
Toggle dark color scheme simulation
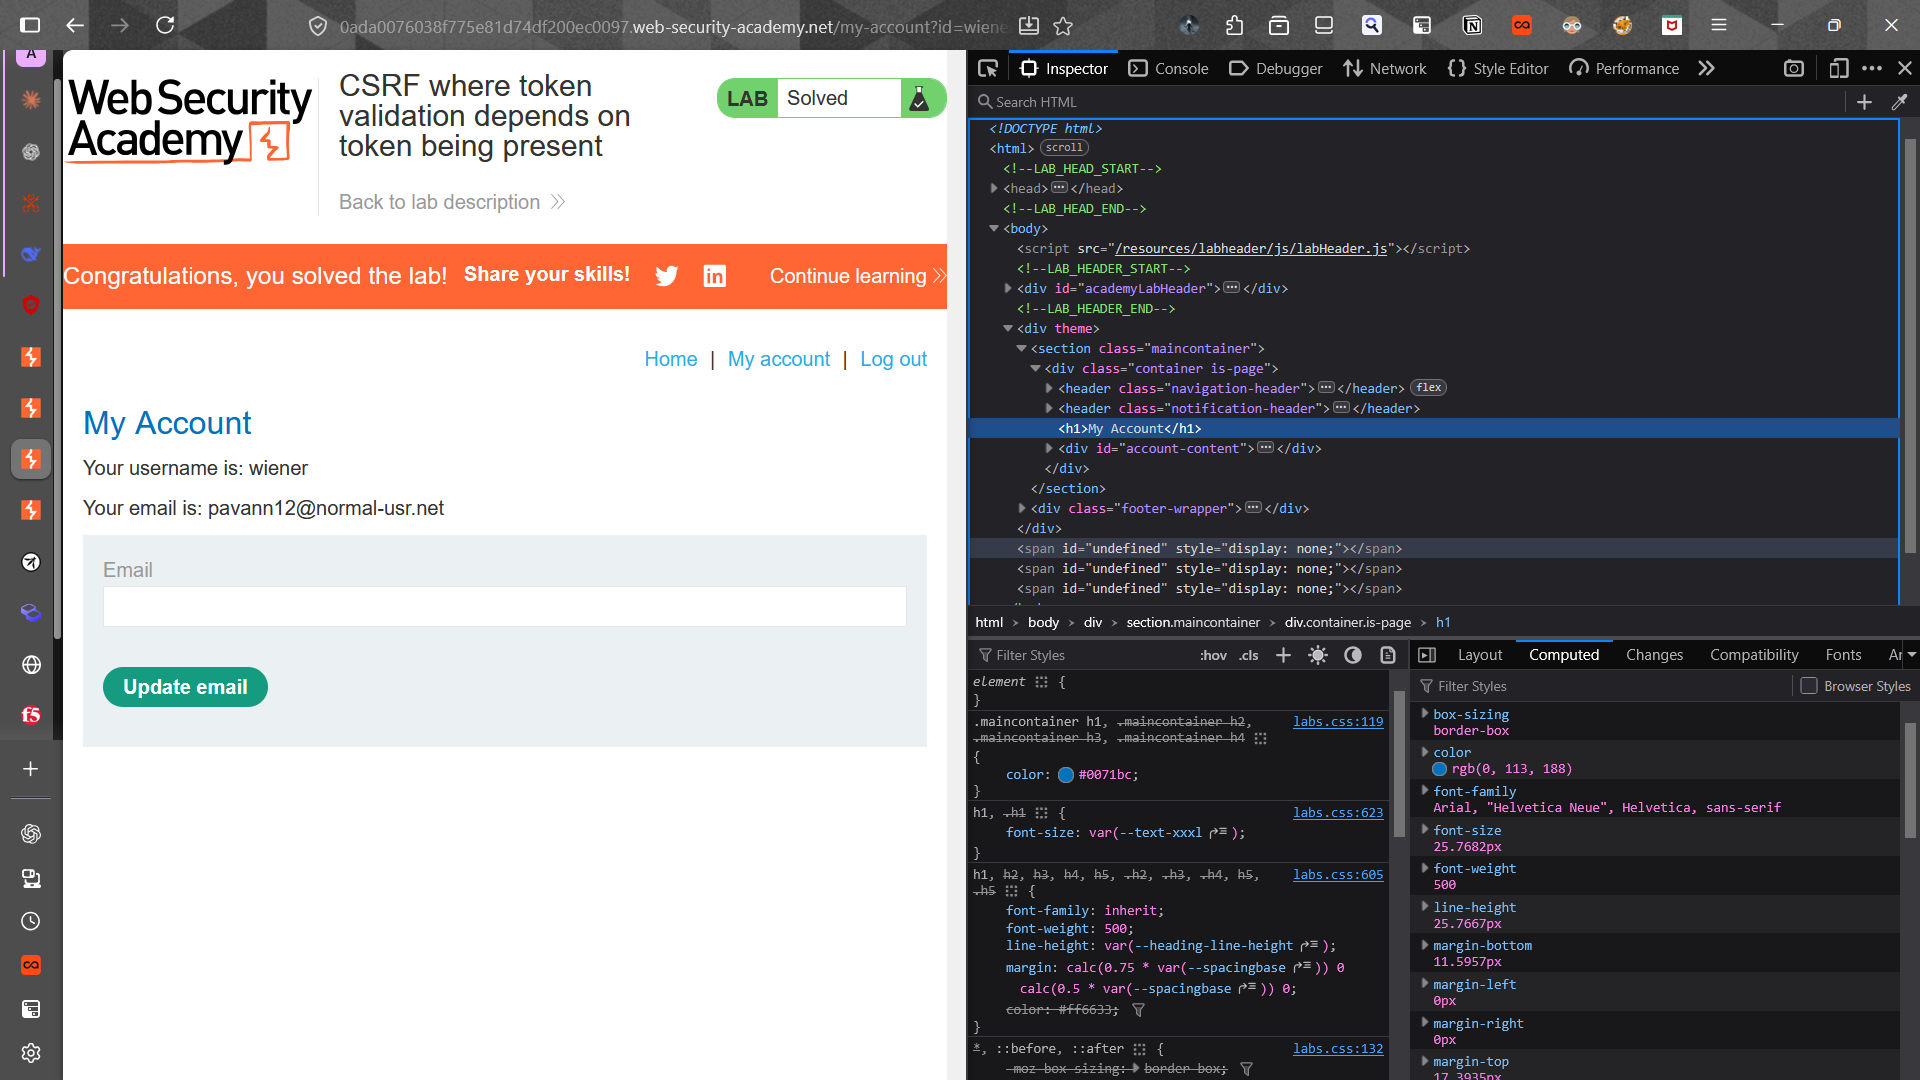(1353, 655)
